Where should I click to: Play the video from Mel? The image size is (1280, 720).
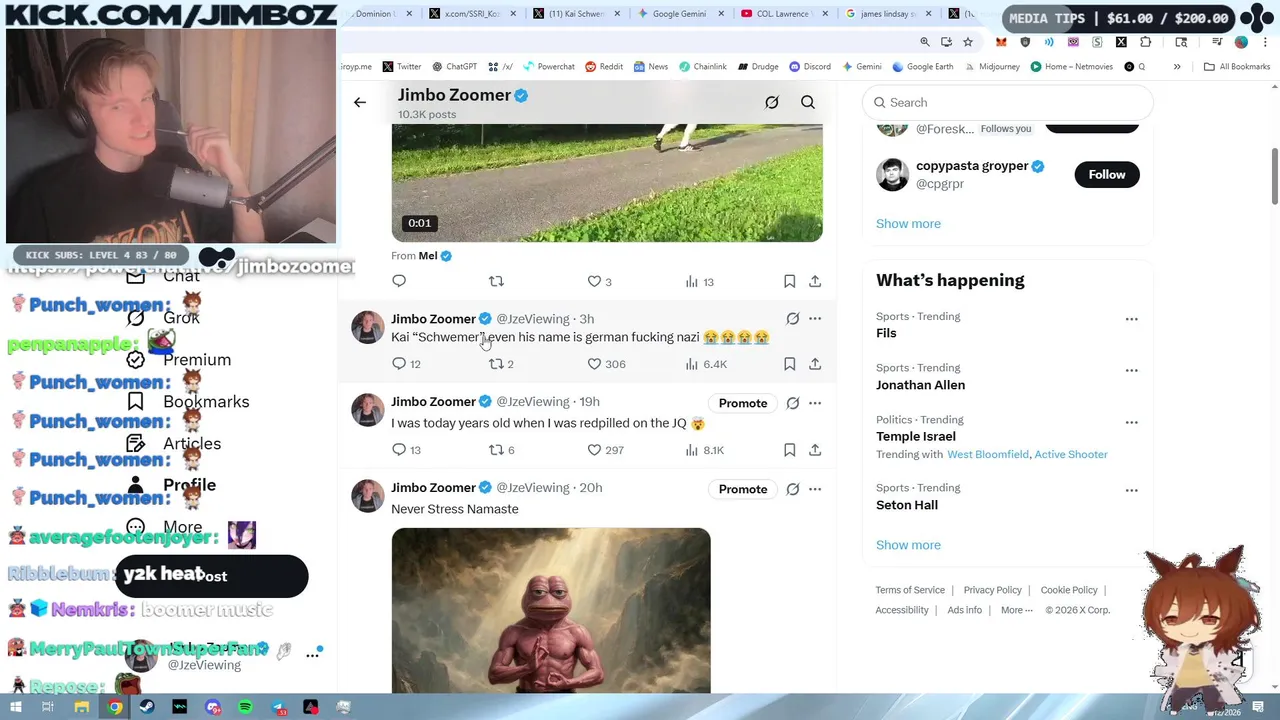point(607,182)
